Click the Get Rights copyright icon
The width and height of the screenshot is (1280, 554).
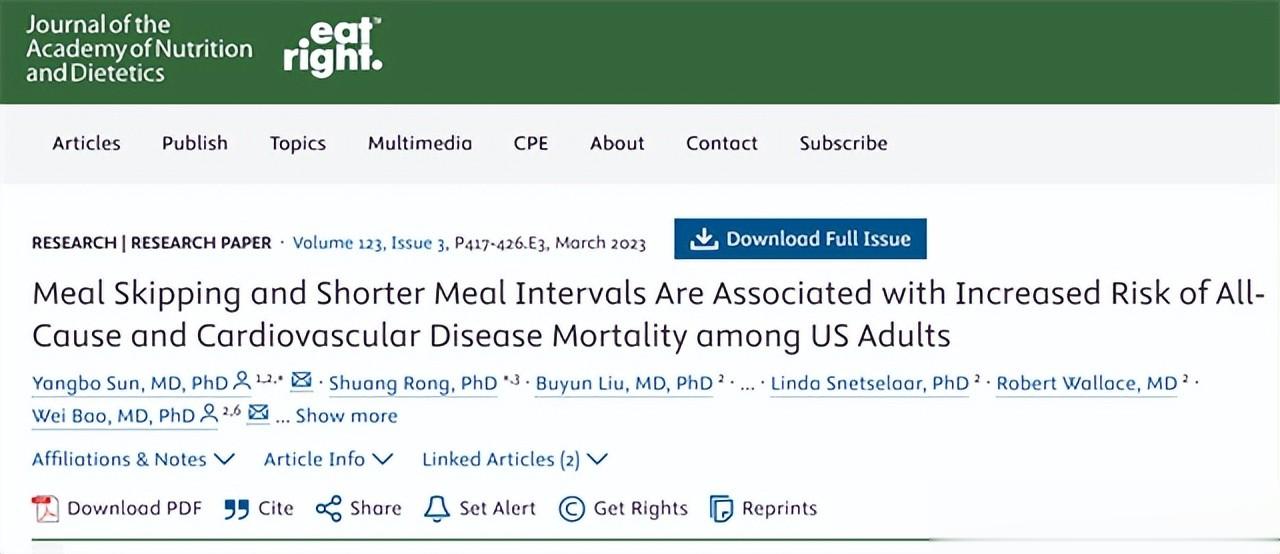(571, 509)
